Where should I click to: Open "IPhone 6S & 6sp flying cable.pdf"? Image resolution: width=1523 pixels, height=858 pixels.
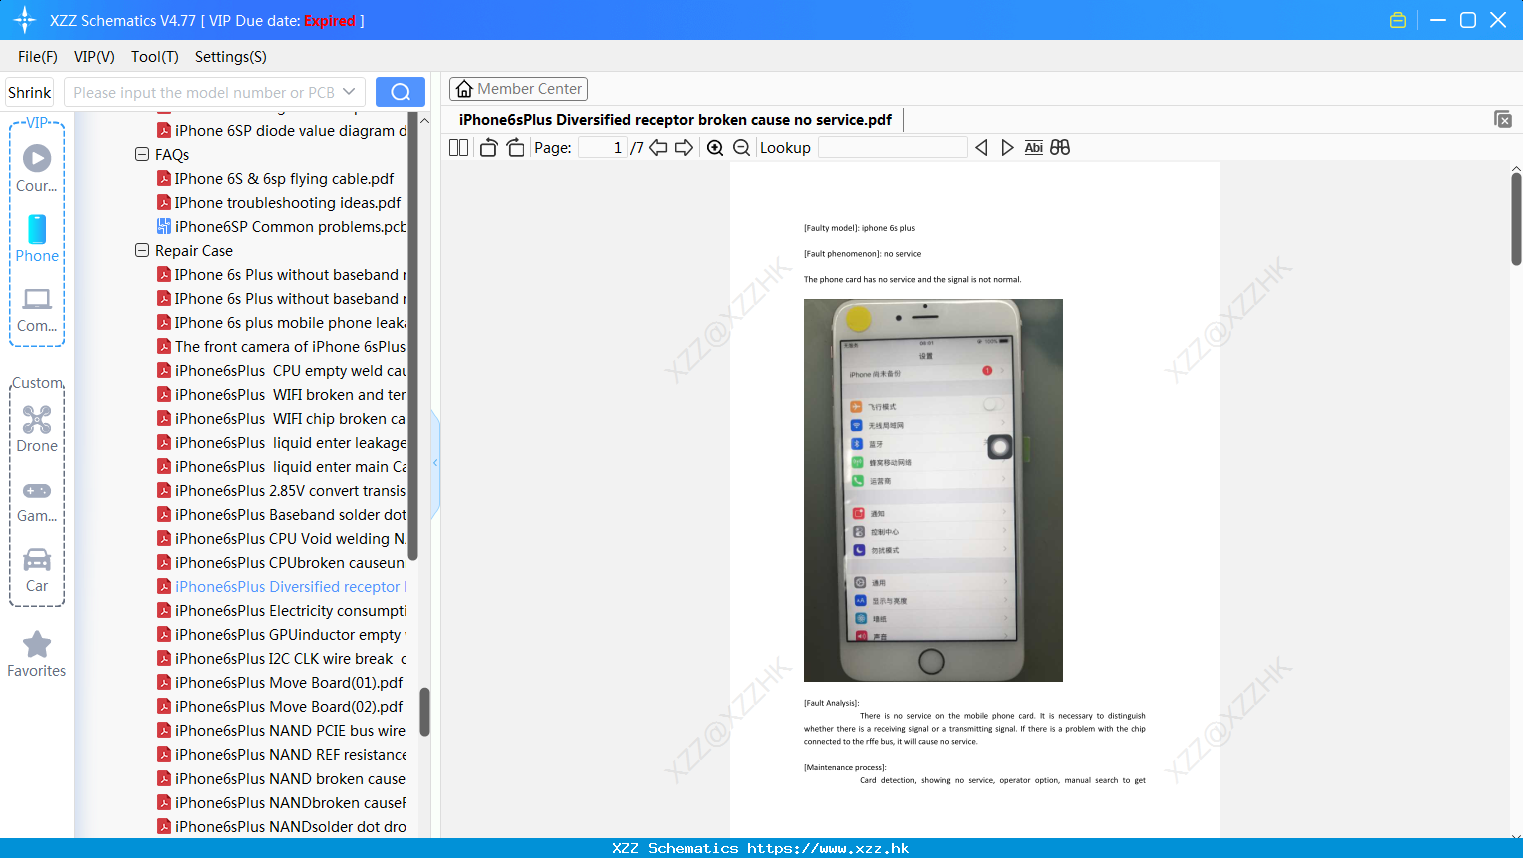tap(275, 179)
